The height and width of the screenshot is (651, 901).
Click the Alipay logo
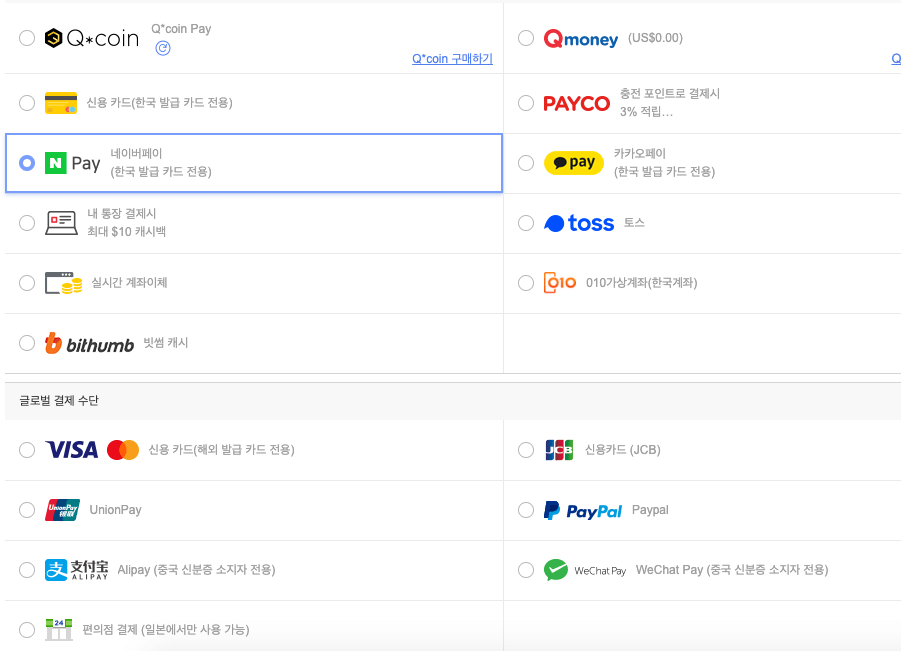[x=76, y=570]
